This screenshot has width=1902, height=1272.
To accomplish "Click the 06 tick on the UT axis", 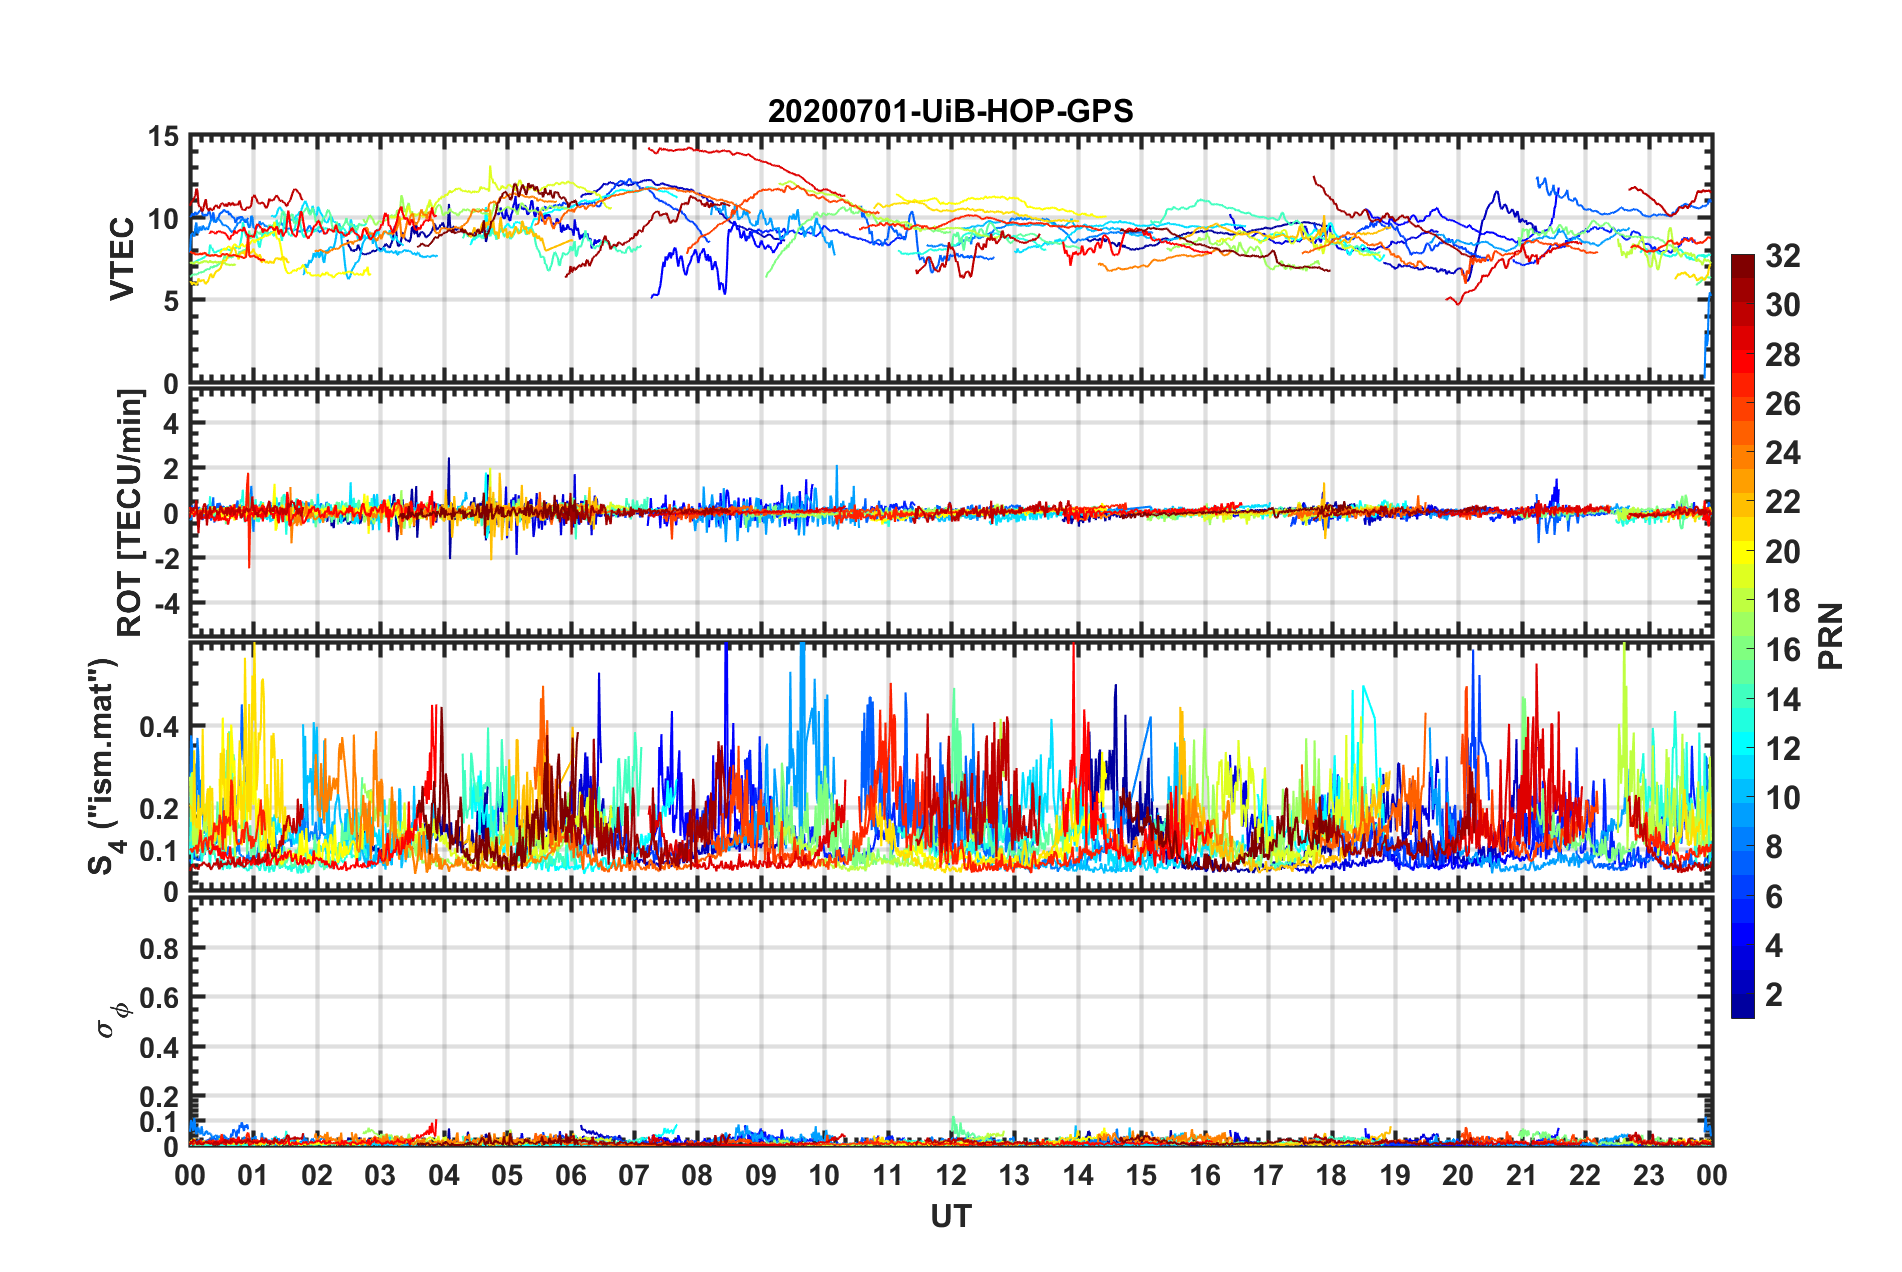I will pos(571,1175).
